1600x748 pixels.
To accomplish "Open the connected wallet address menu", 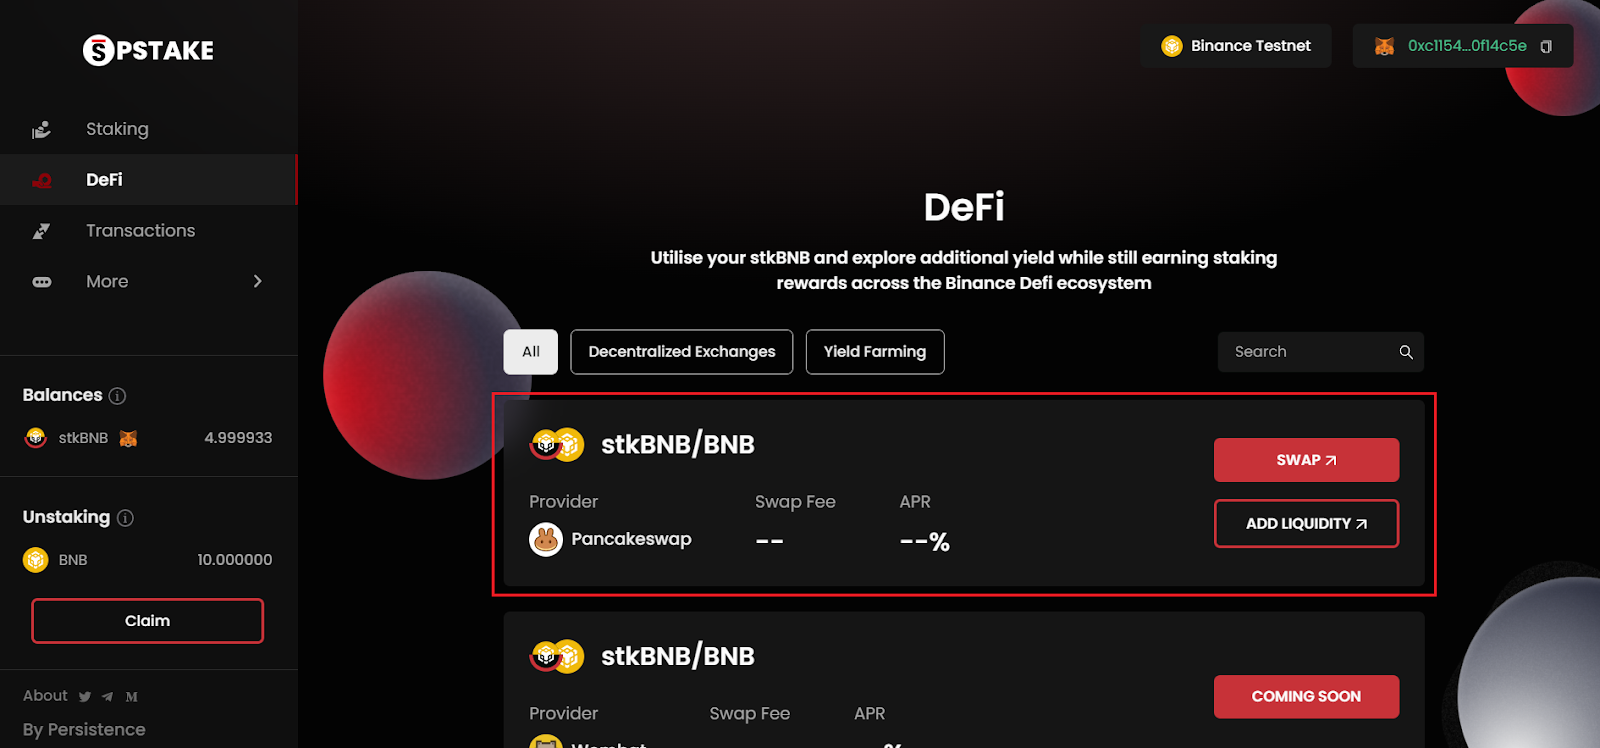I will pos(1463,46).
